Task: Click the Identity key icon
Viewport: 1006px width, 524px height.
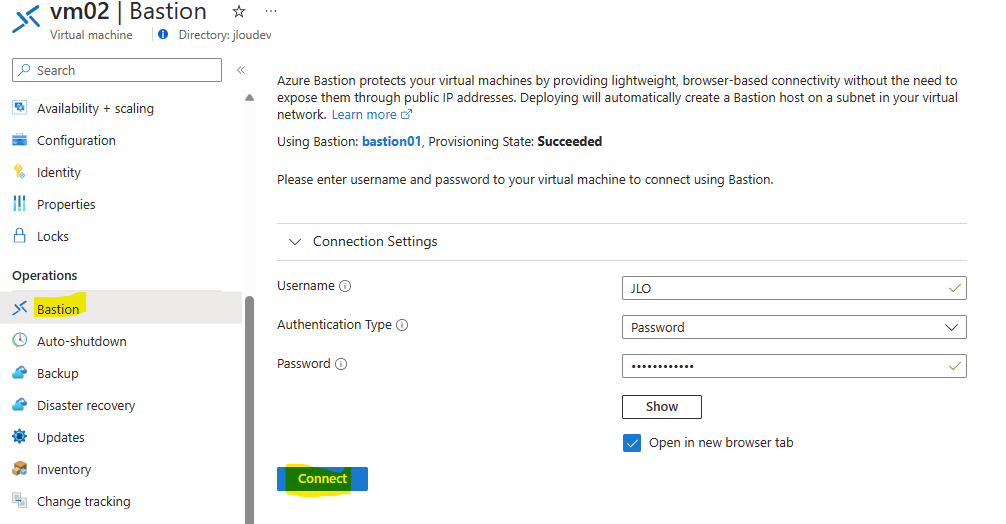Action: click(x=20, y=172)
